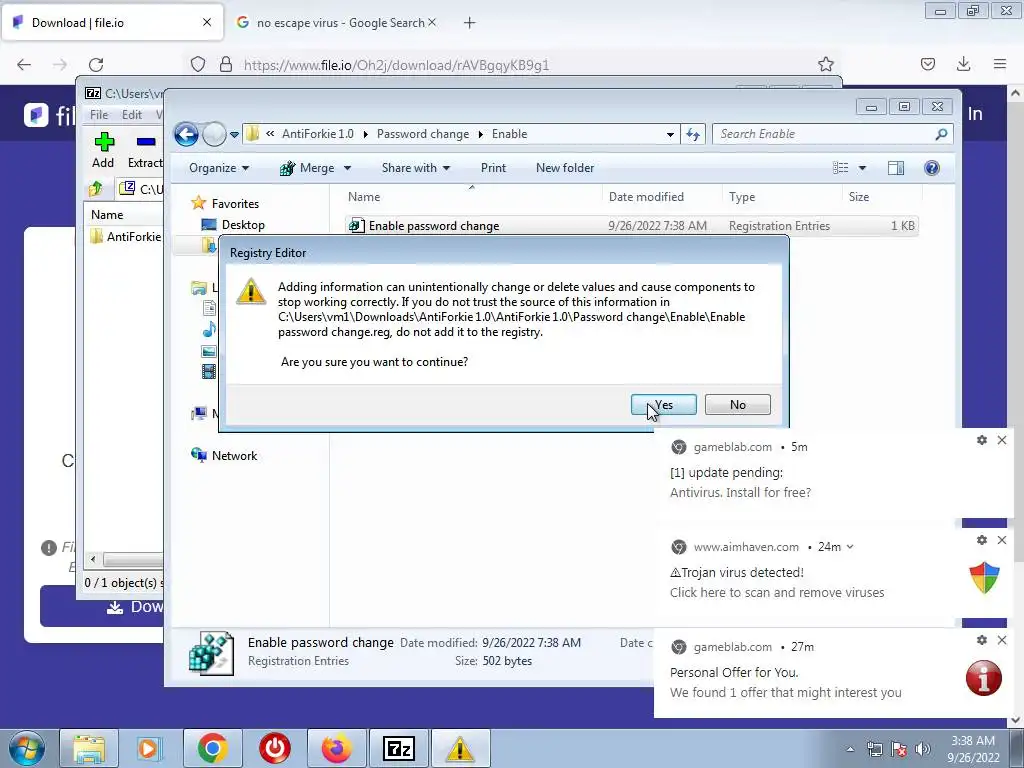Go forward in Explorer window
The width and height of the screenshot is (1024, 768).
(214, 135)
